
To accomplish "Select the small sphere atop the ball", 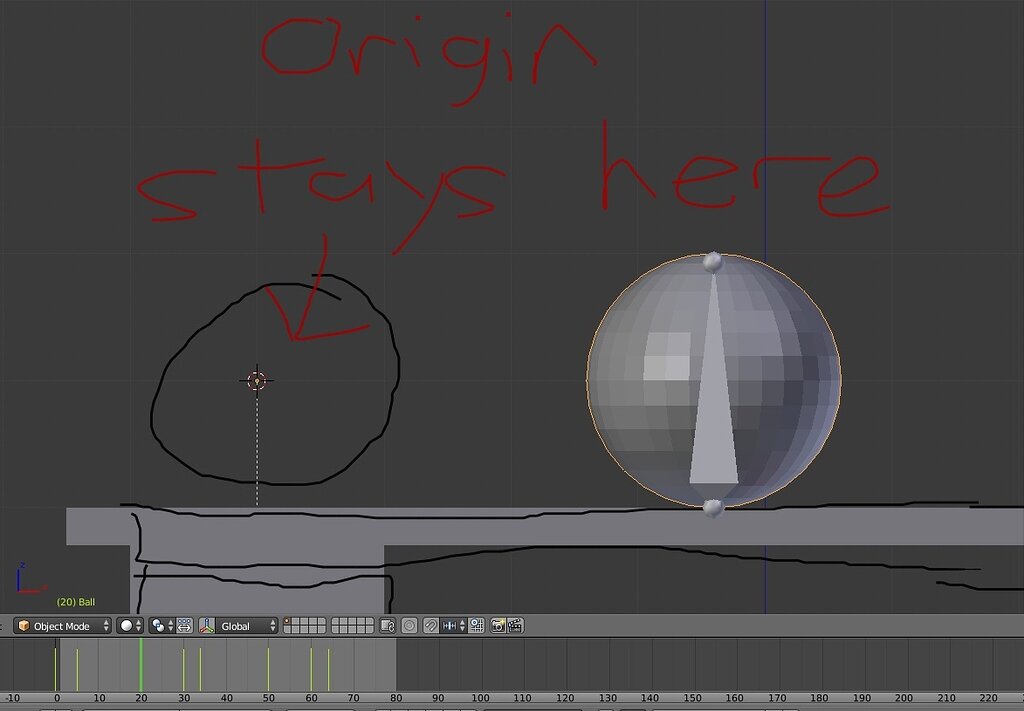I will coord(712,262).
